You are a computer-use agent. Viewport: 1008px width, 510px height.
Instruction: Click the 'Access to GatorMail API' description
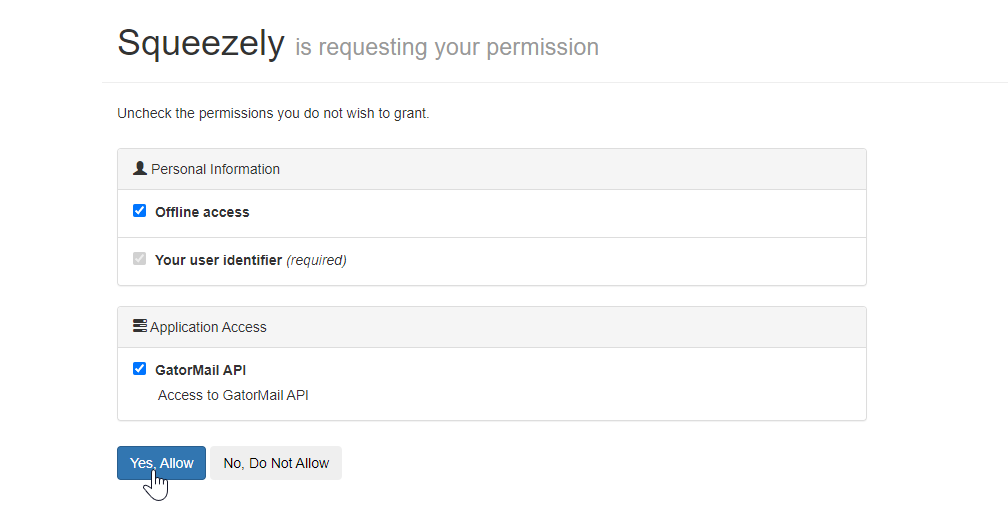233,395
